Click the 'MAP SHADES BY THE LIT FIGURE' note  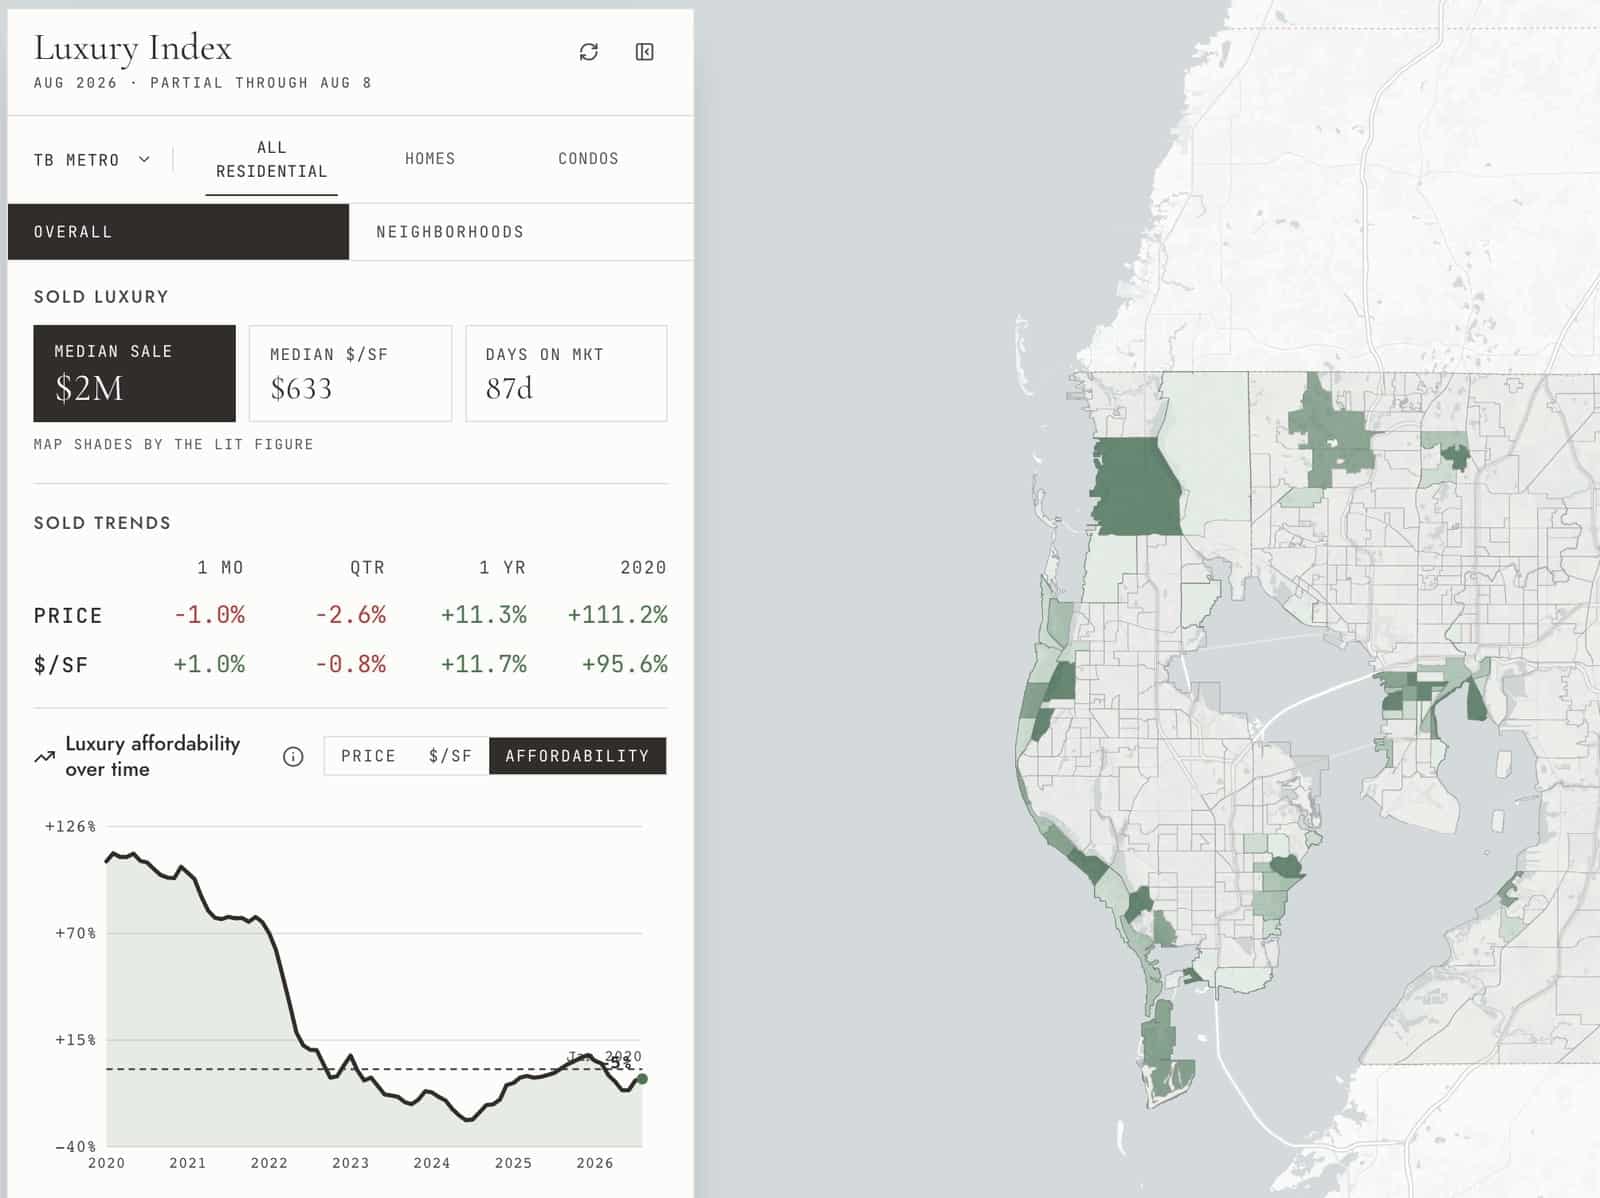174,445
